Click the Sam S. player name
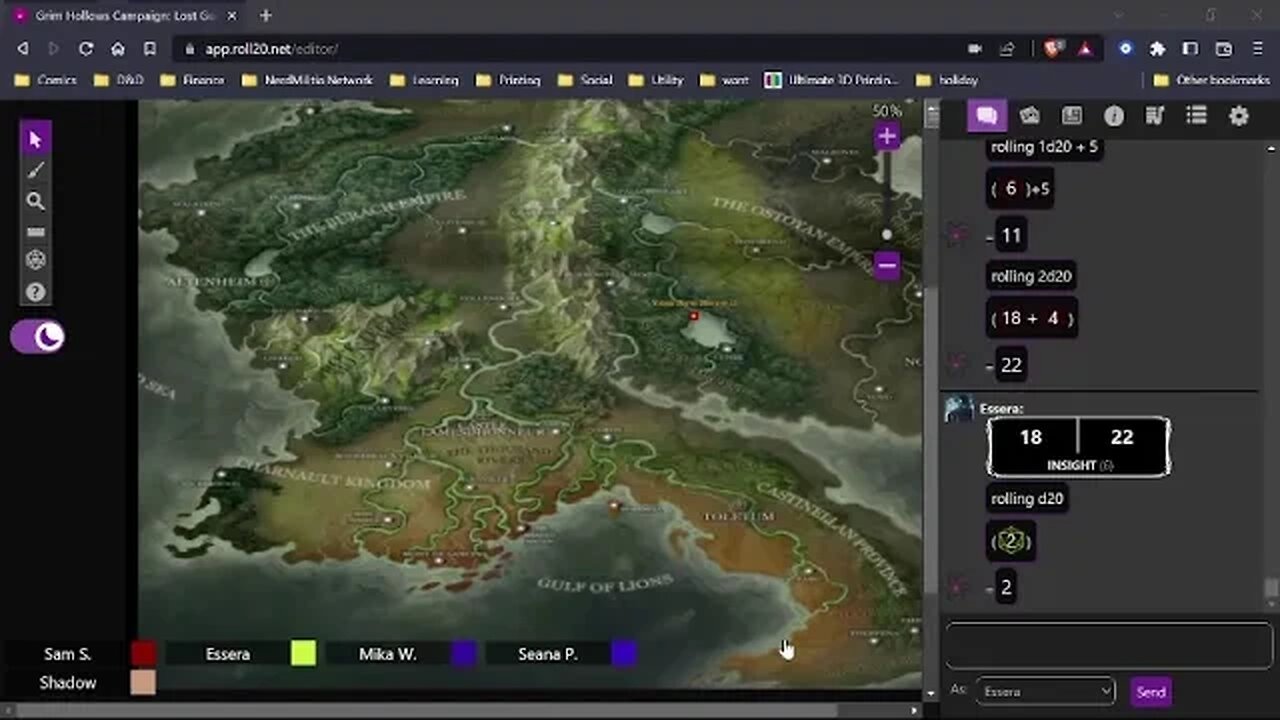The image size is (1280, 720). click(x=67, y=654)
